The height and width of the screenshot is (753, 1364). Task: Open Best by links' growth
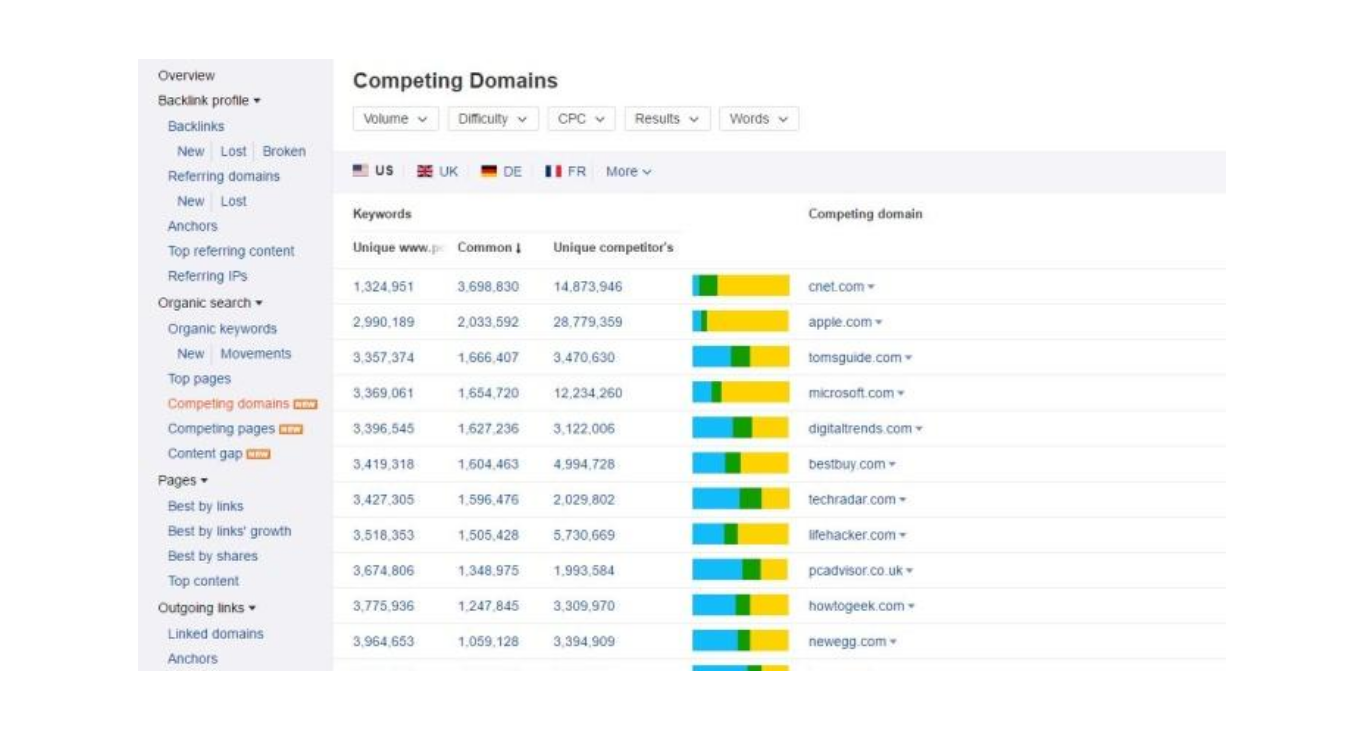[229, 532]
